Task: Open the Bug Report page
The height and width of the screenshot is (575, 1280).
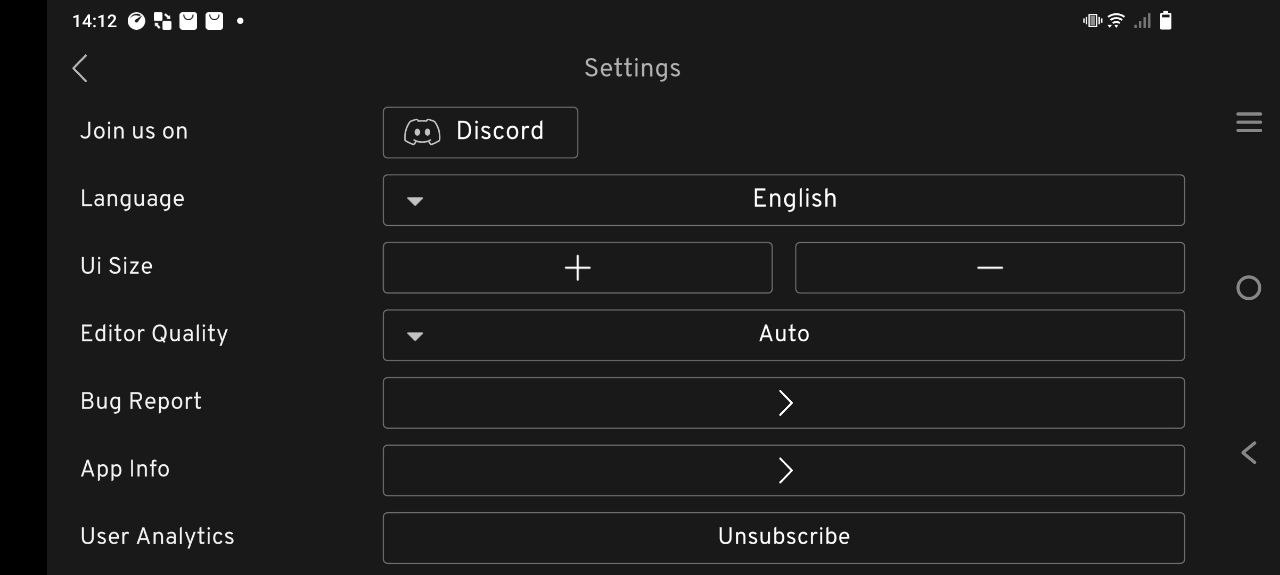Action: pyautogui.click(x=784, y=402)
